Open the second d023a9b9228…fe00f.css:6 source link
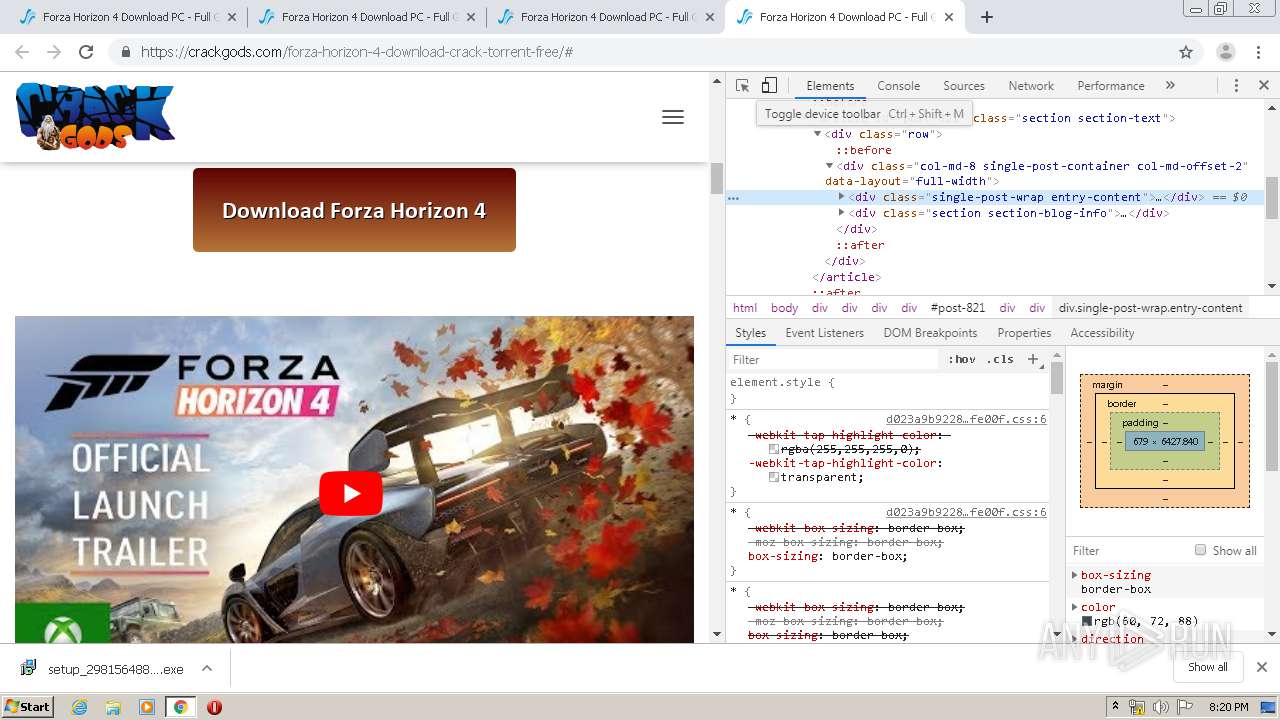Image resolution: width=1280 pixels, height=720 pixels. (x=966, y=512)
